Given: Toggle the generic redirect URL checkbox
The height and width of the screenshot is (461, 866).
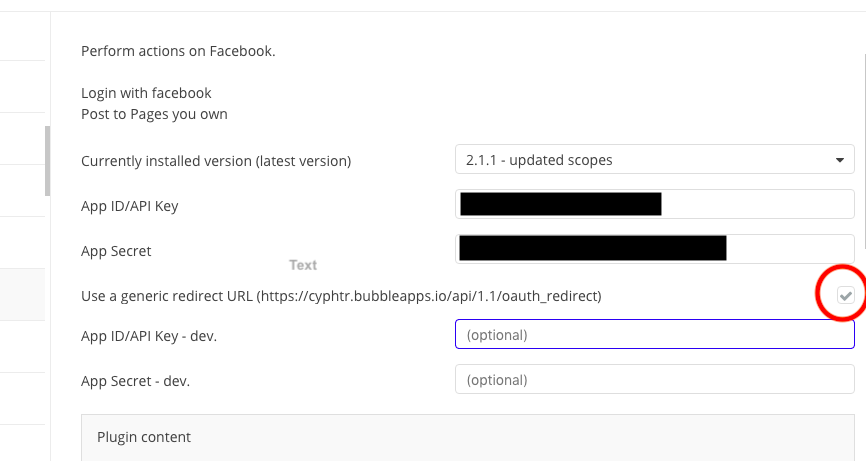Looking at the screenshot, I should pyautogui.click(x=846, y=295).
